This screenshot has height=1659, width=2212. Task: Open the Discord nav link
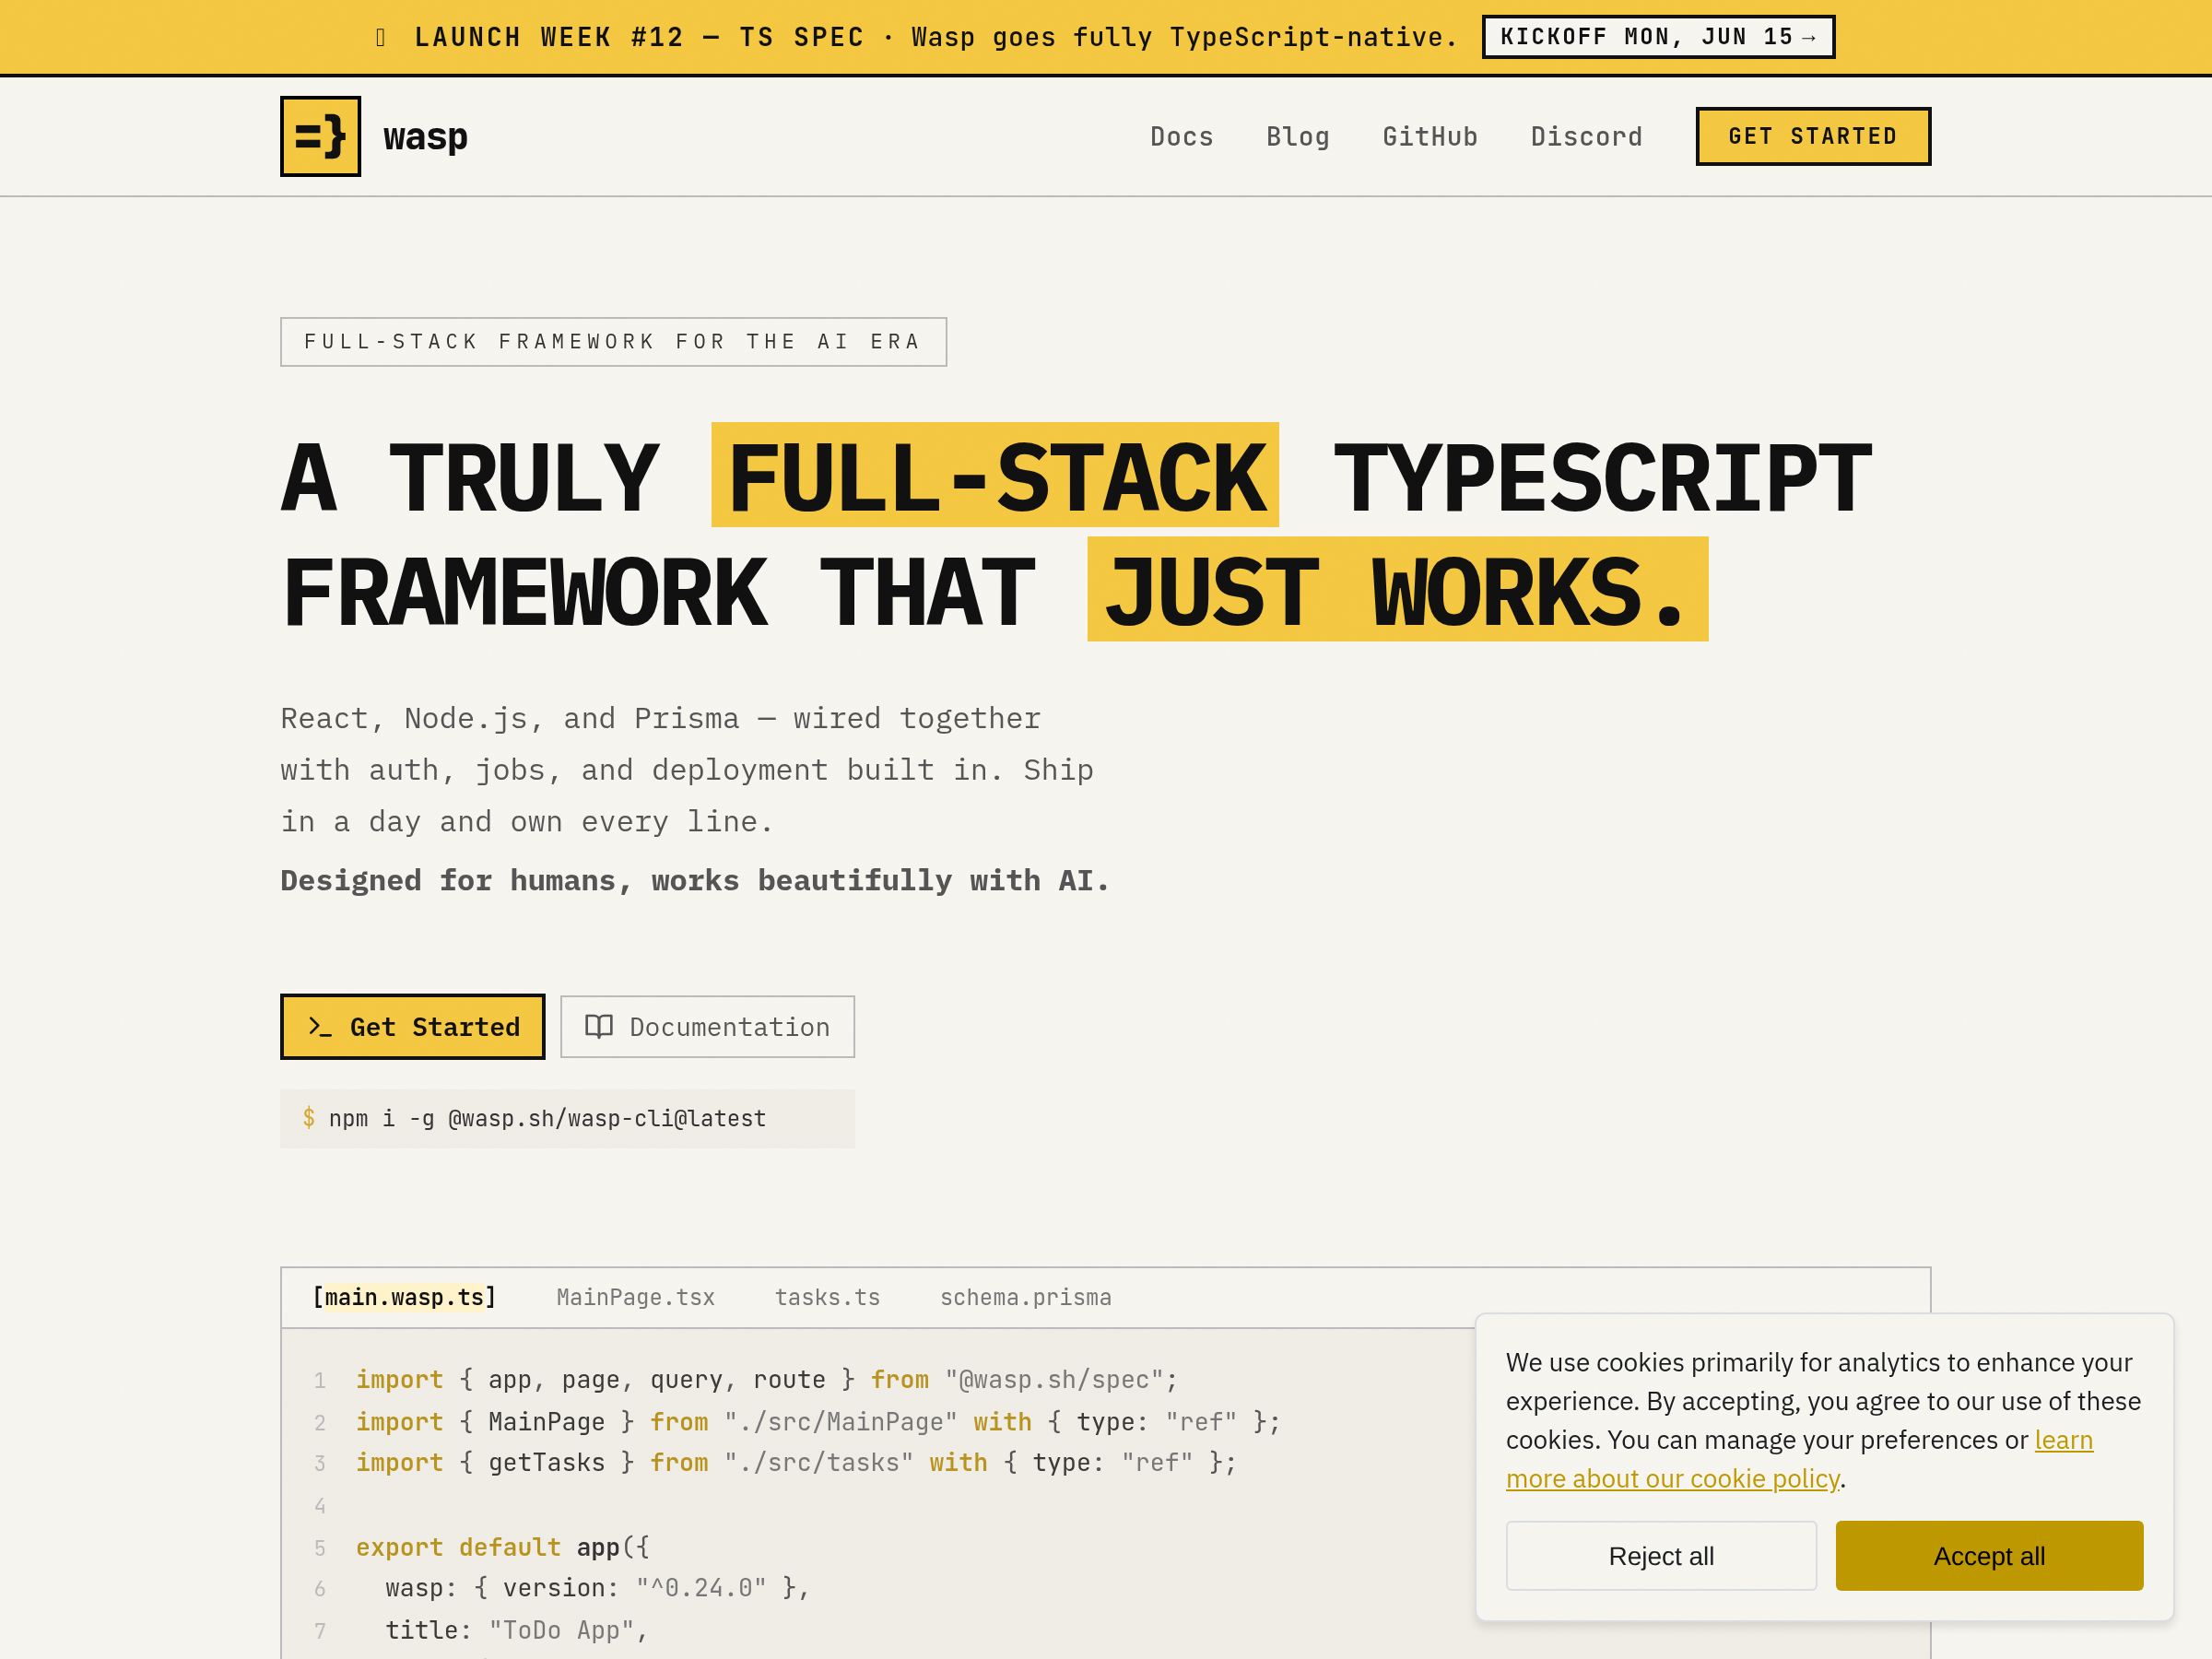pos(1586,137)
